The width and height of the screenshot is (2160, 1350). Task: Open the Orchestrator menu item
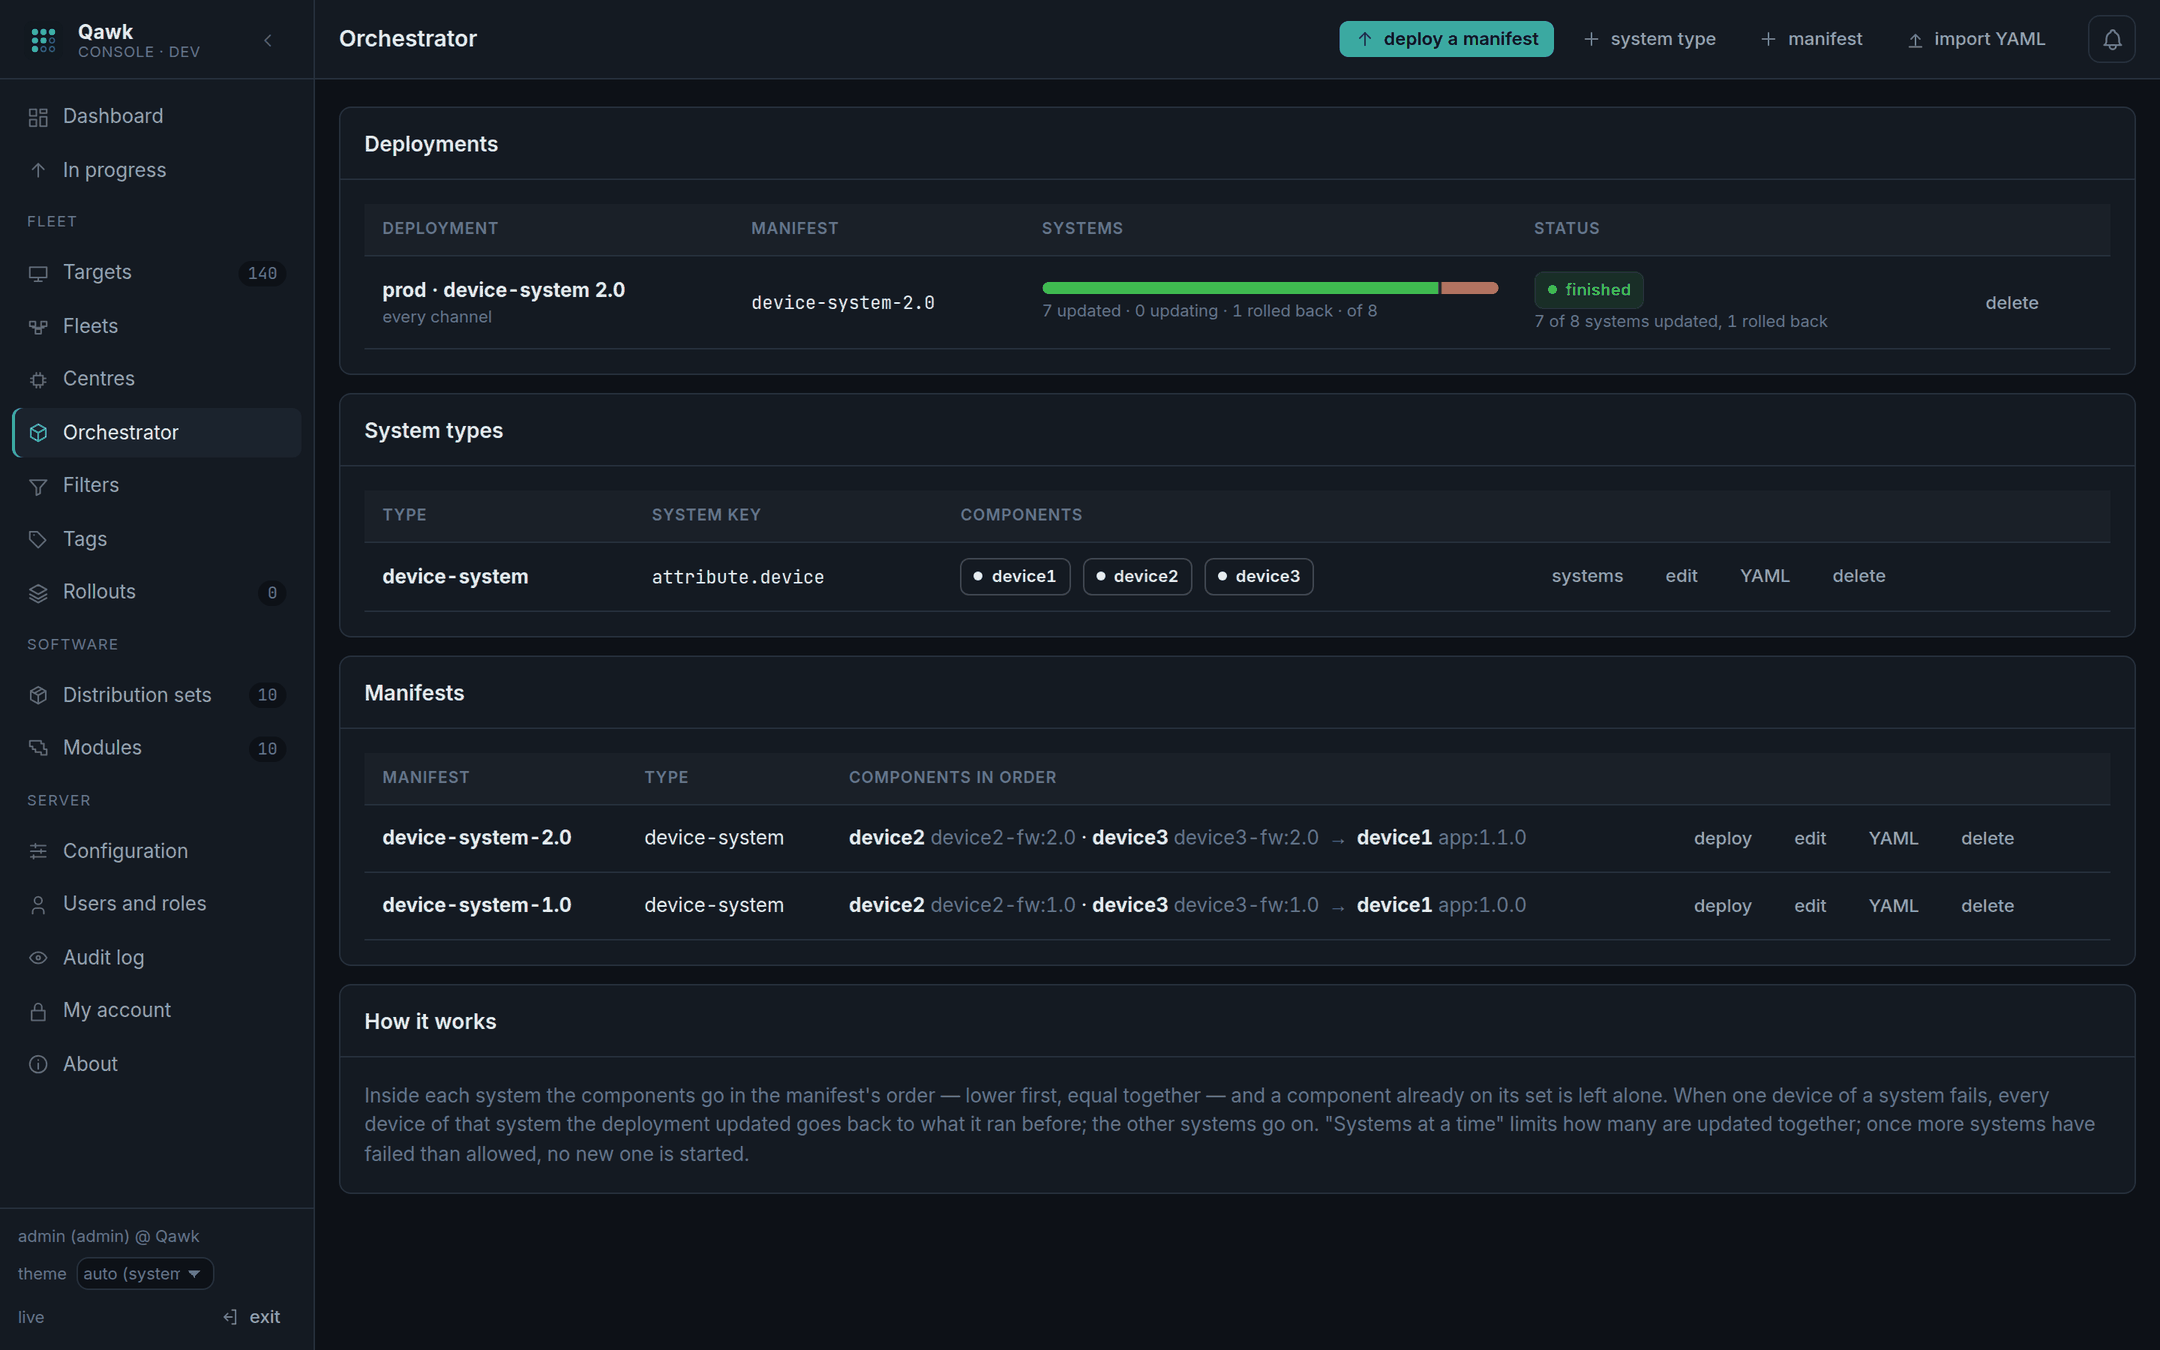[x=157, y=432]
